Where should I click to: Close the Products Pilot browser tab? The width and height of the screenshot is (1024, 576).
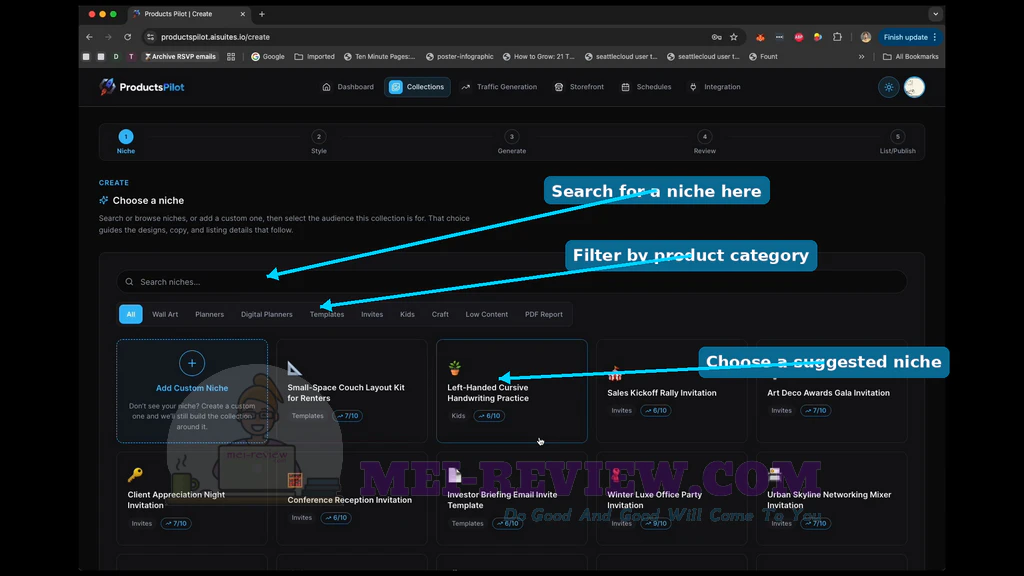(x=243, y=14)
